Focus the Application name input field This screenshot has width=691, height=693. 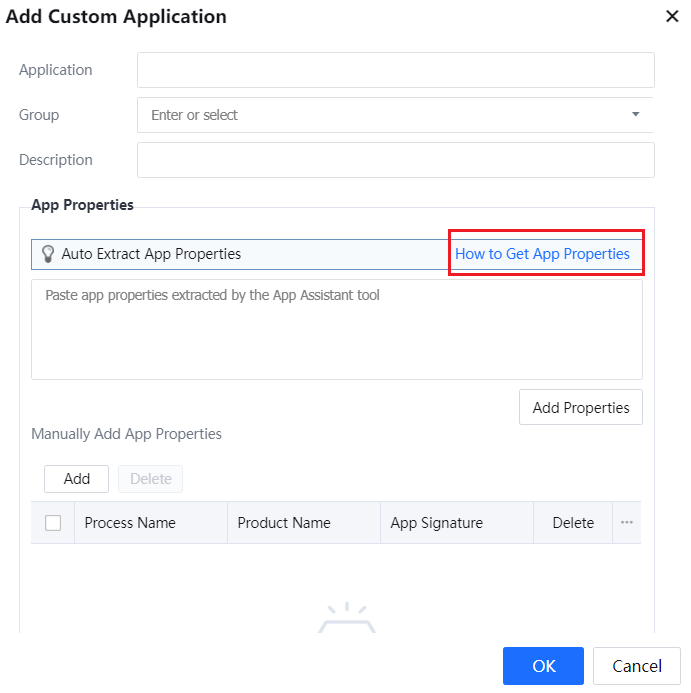[395, 70]
